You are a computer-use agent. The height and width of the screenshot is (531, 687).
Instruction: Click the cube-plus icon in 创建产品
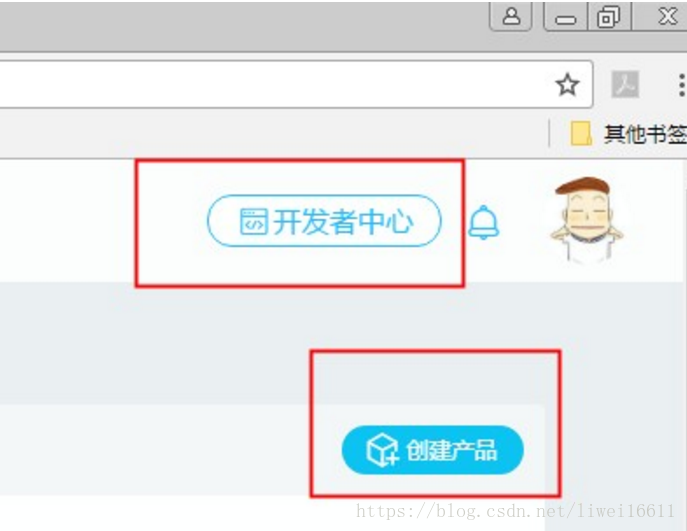(382, 450)
